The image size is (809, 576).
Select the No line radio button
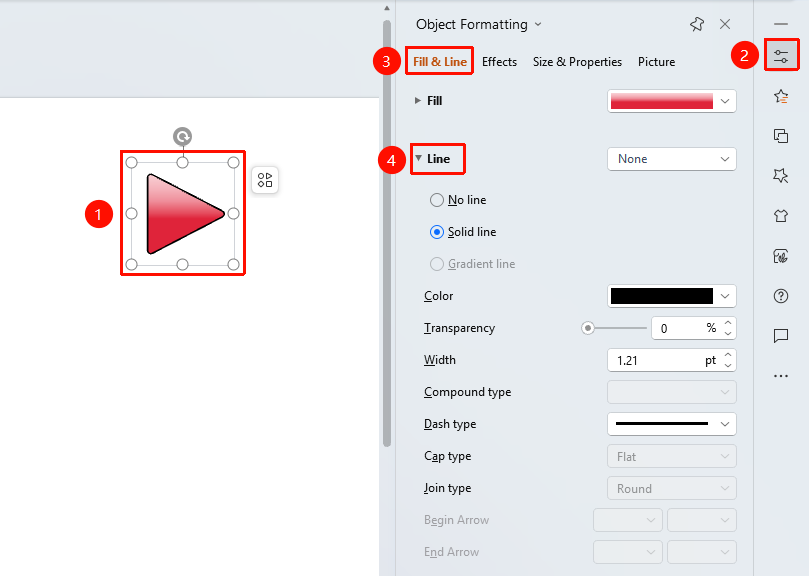point(437,200)
